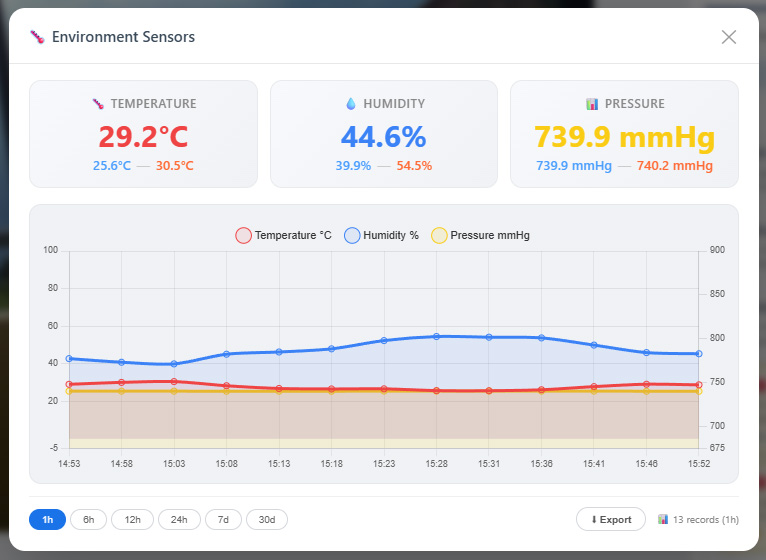The image size is (766, 560).
Task: Click the bar chart icon in Pressure card
Action: (x=592, y=104)
